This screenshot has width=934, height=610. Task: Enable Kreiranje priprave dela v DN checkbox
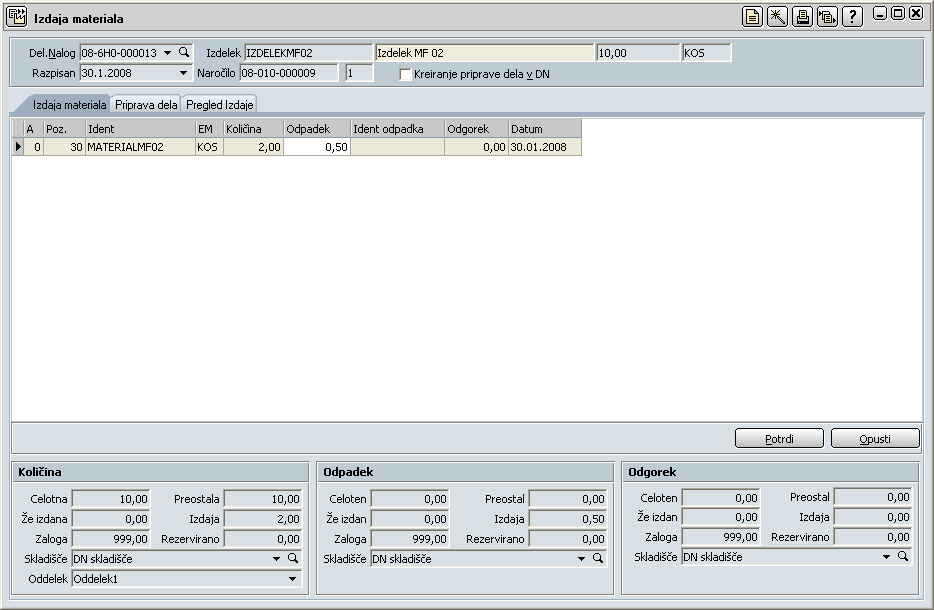405,74
